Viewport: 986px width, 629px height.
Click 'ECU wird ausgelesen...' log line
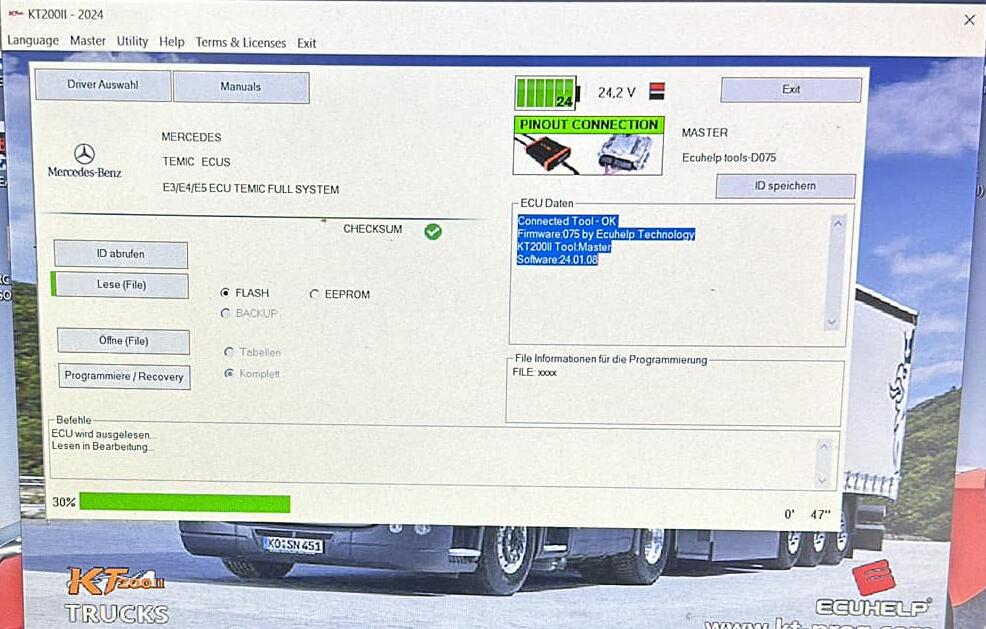[x=104, y=434]
